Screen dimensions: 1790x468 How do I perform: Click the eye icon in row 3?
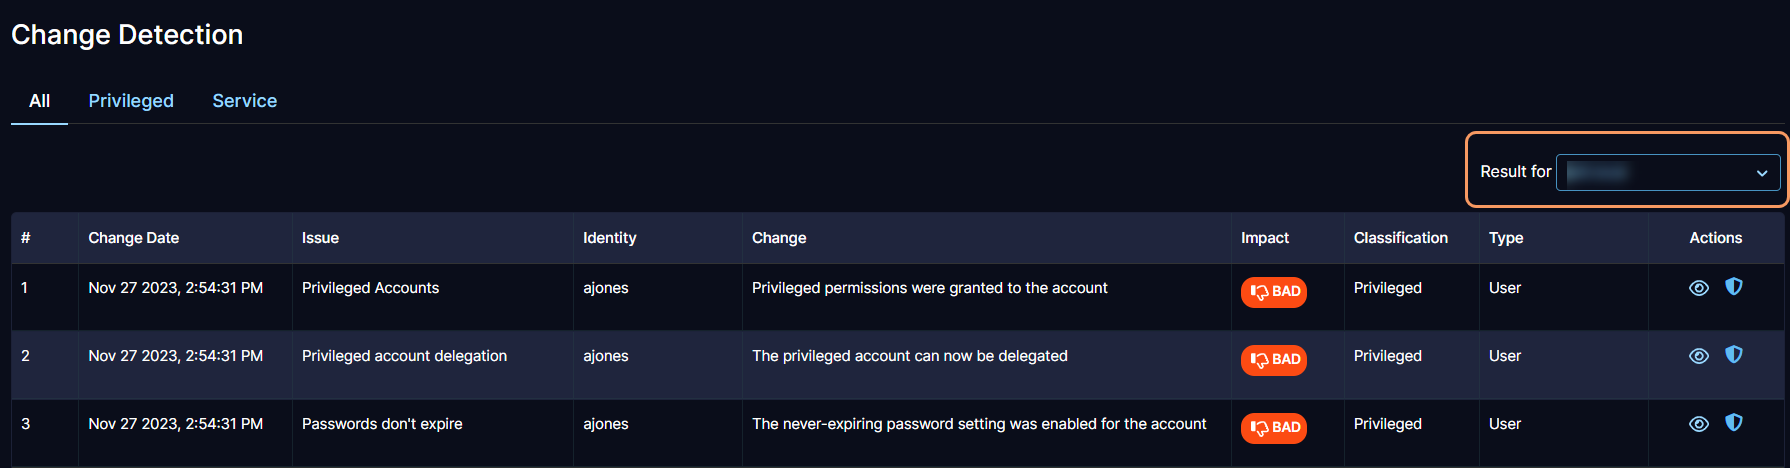(1698, 424)
